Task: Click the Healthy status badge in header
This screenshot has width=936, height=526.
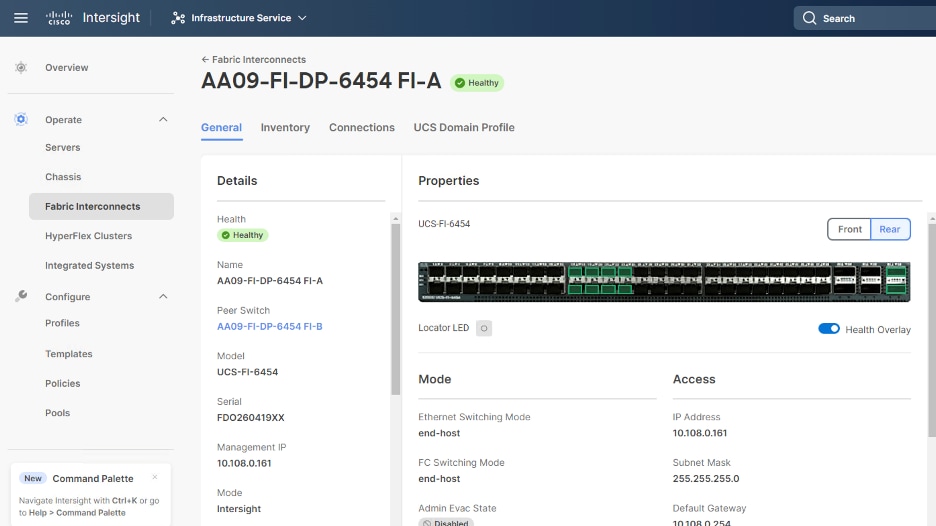Action: [477, 83]
